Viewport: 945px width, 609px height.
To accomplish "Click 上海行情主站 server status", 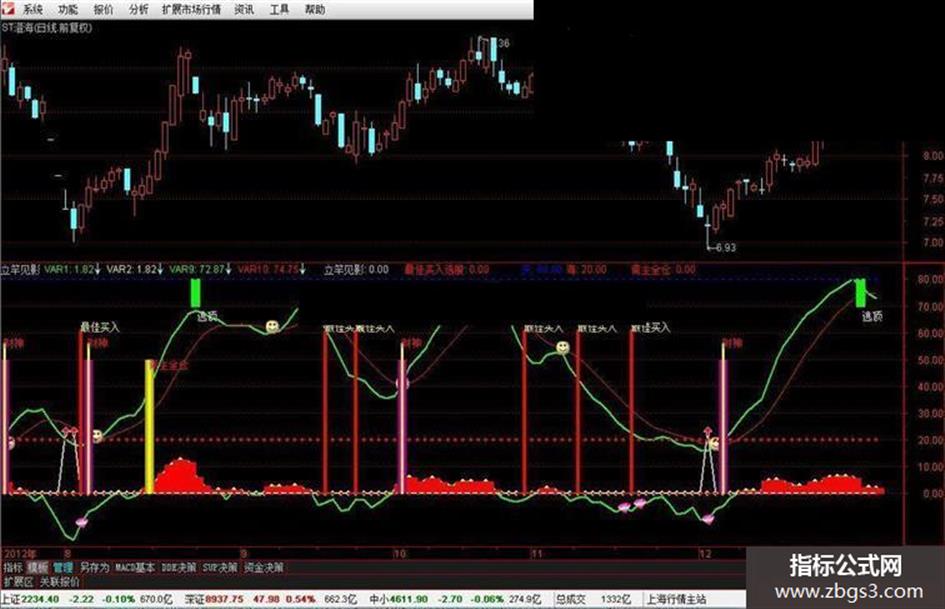I will click(x=676, y=599).
